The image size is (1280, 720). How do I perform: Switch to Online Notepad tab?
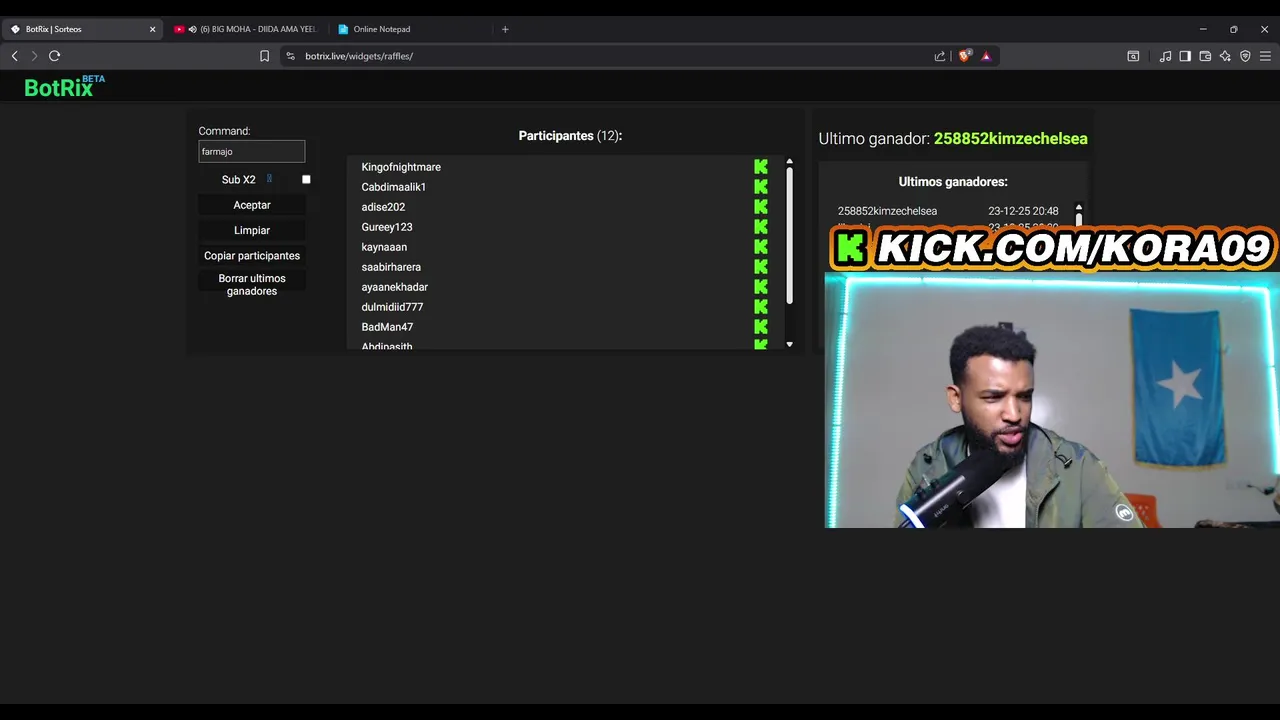410,29
